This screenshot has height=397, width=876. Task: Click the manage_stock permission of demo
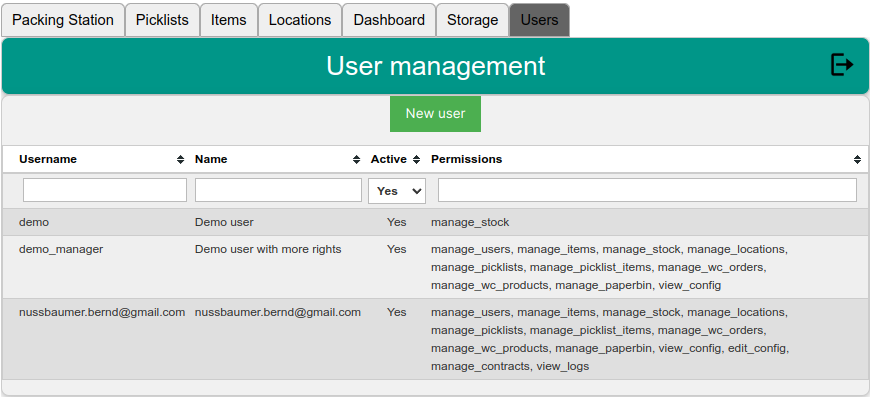click(x=470, y=222)
